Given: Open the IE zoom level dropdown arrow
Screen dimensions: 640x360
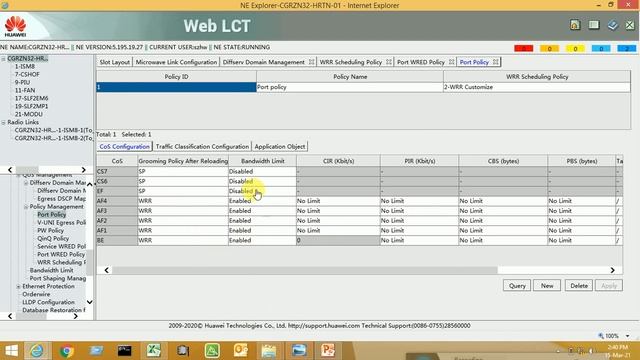Looking at the screenshot, I should [x=627, y=336].
